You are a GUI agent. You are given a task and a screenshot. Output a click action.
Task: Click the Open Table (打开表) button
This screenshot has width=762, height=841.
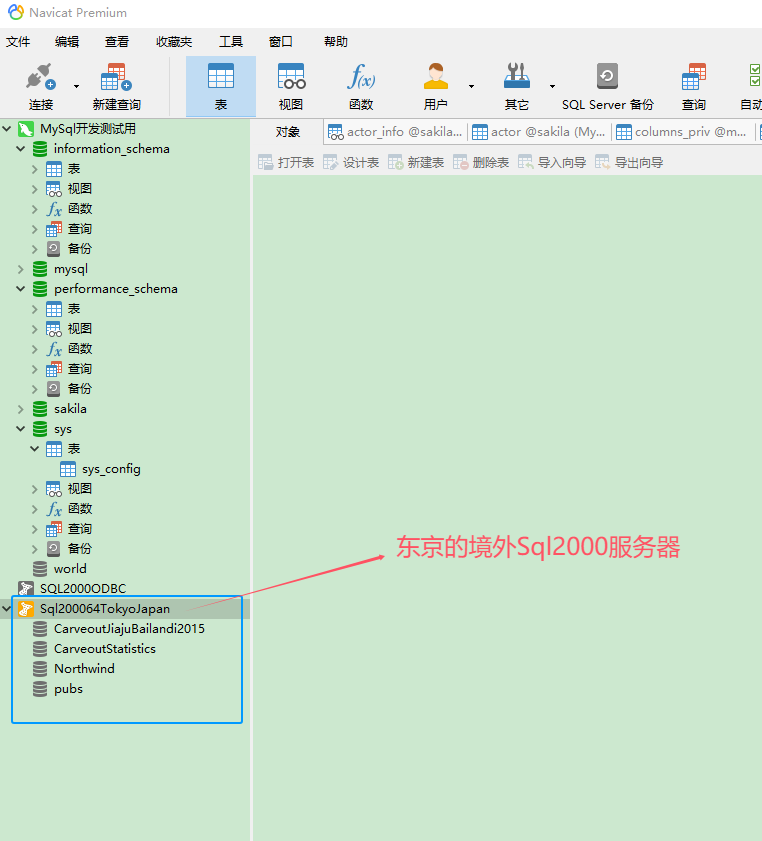(286, 163)
